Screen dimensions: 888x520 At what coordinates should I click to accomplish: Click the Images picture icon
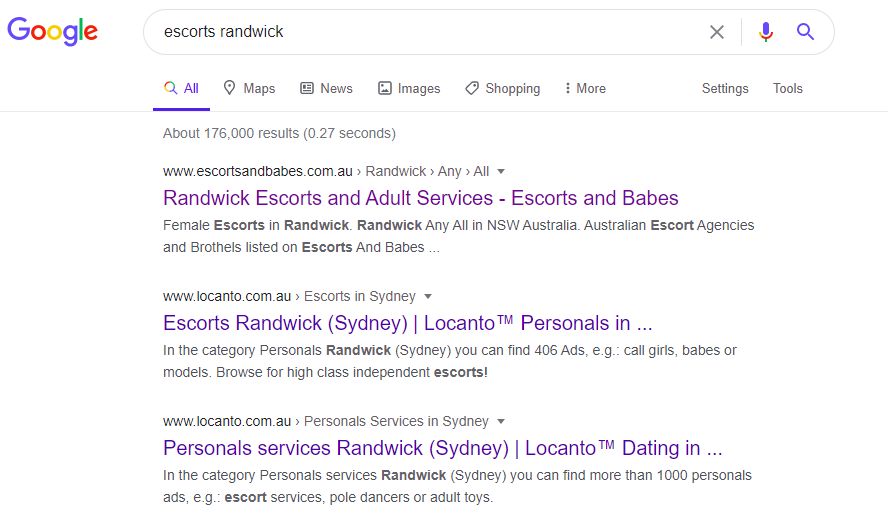(385, 88)
